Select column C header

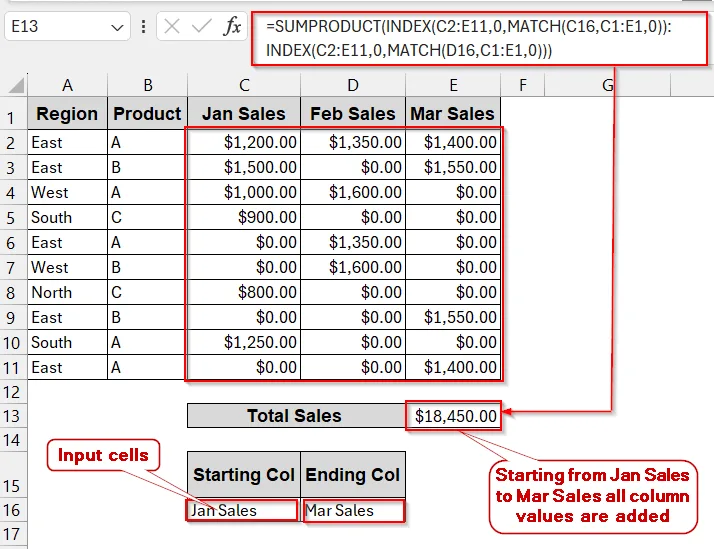(x=244, y=85)
